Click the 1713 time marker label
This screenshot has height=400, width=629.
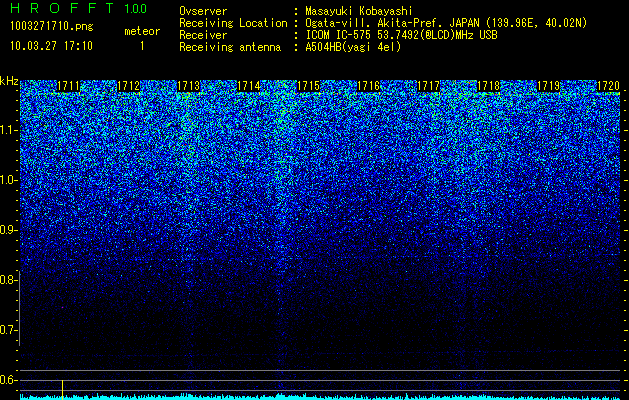(189, 86)
